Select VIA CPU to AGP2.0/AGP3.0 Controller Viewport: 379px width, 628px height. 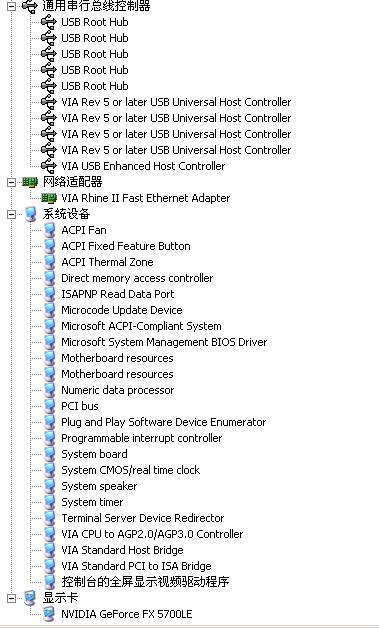pos(152,534)
